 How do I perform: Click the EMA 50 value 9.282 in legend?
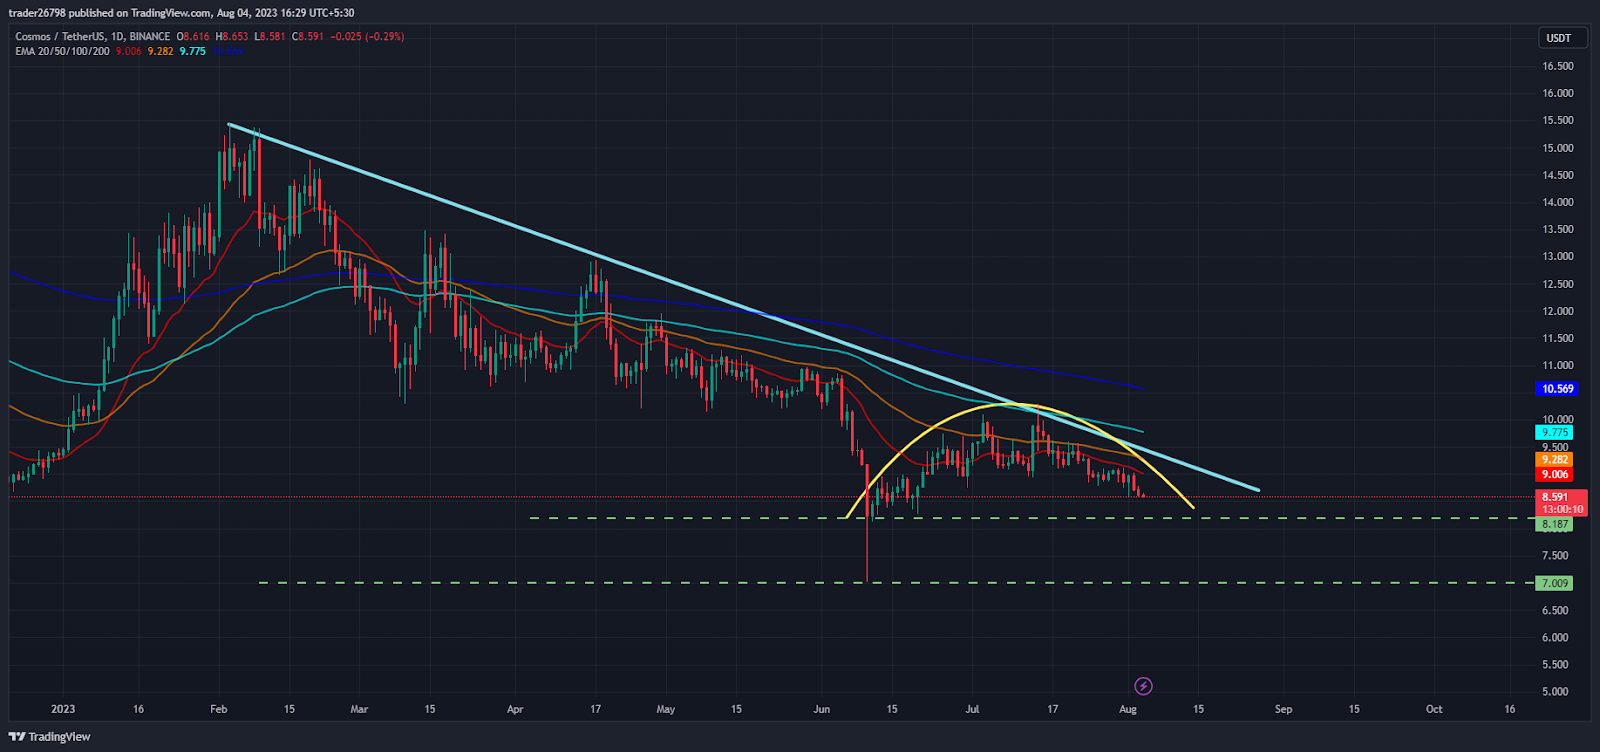click(x=160, y=51)
